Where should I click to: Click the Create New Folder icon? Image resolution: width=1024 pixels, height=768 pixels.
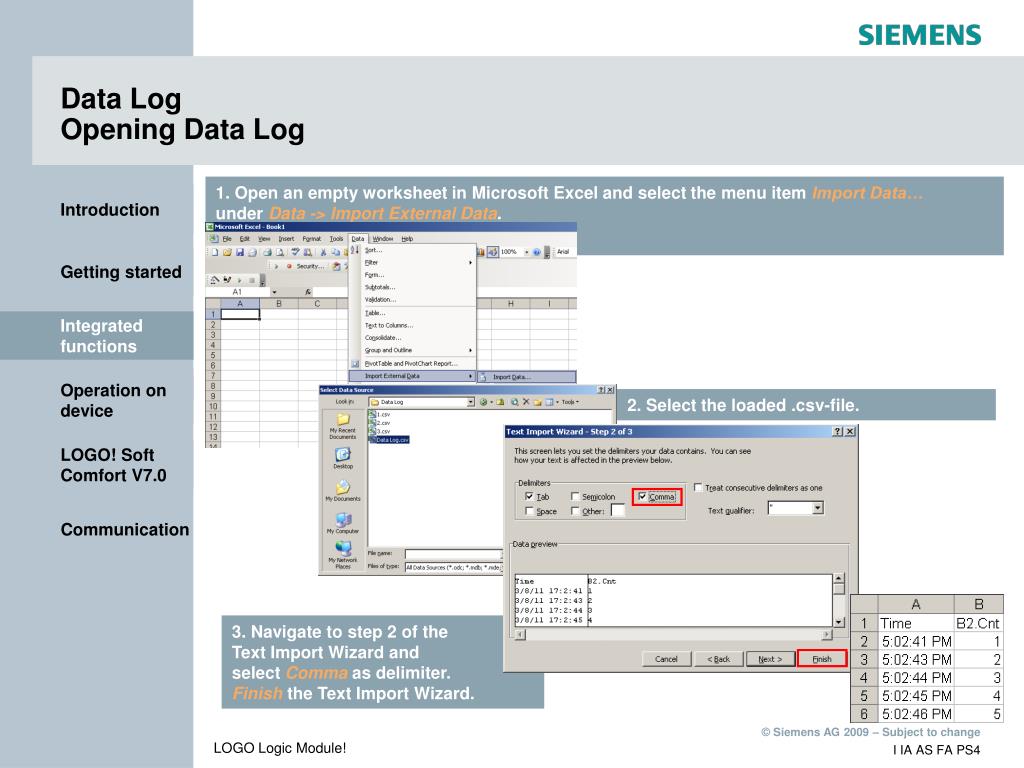[x=537, y=402]
